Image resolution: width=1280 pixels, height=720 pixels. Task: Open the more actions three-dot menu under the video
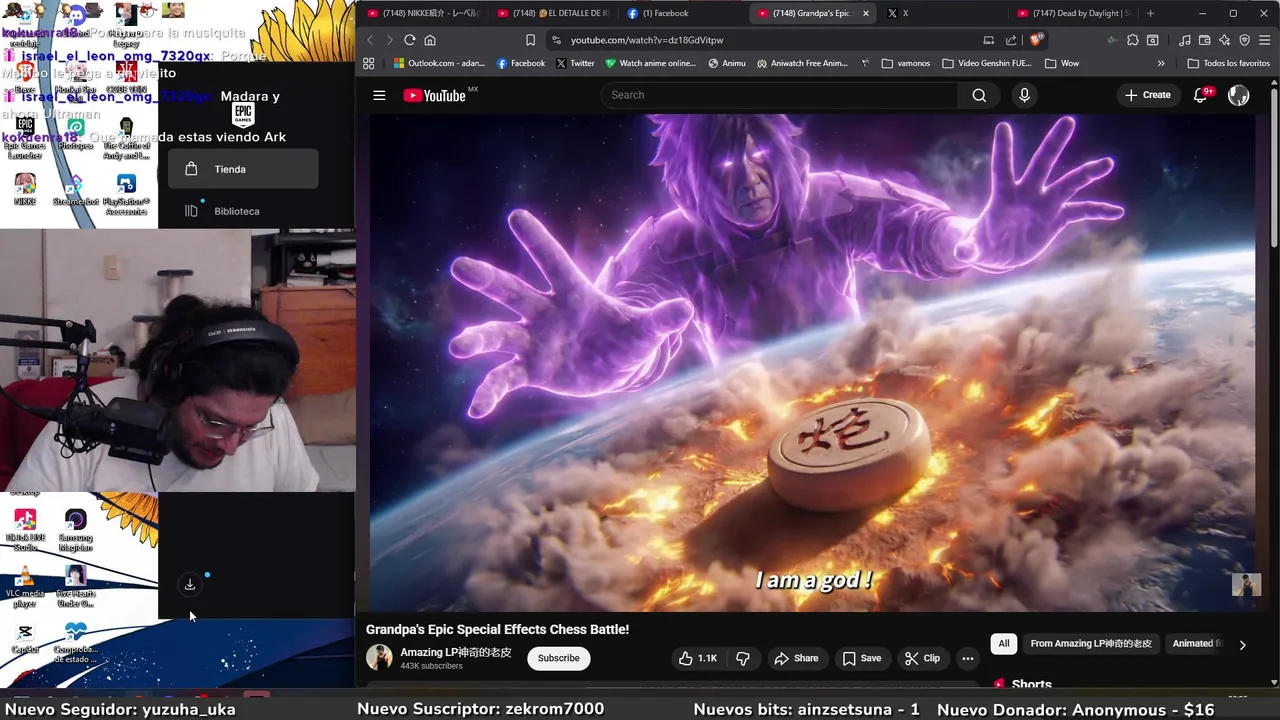(967, 658)
